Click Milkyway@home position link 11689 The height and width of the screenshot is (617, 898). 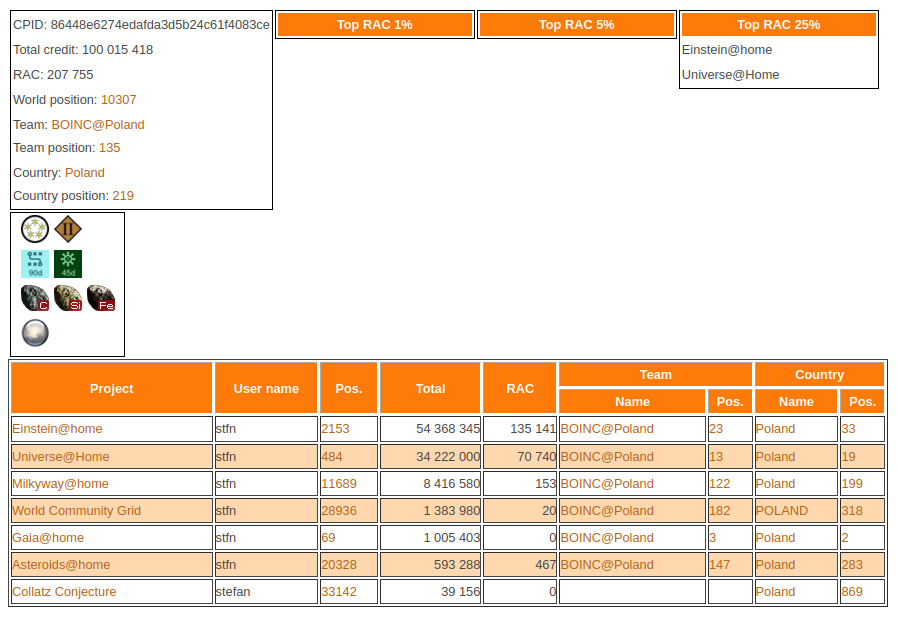(x=338, y=484)
